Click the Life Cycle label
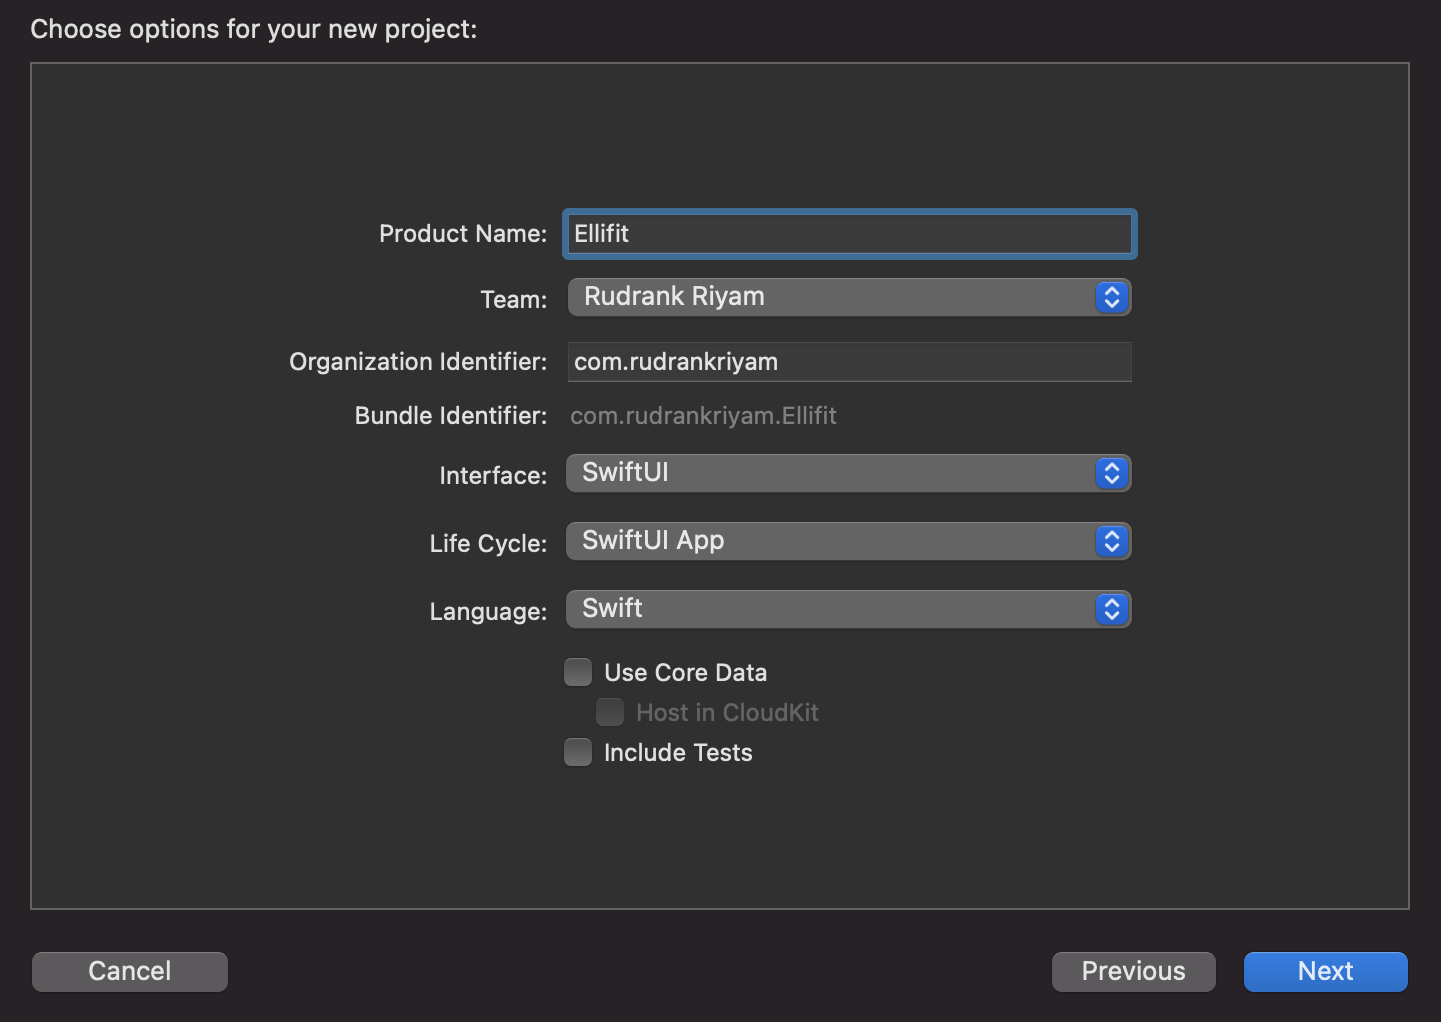Viewport: 1441px width, 1022px height. 488,544
